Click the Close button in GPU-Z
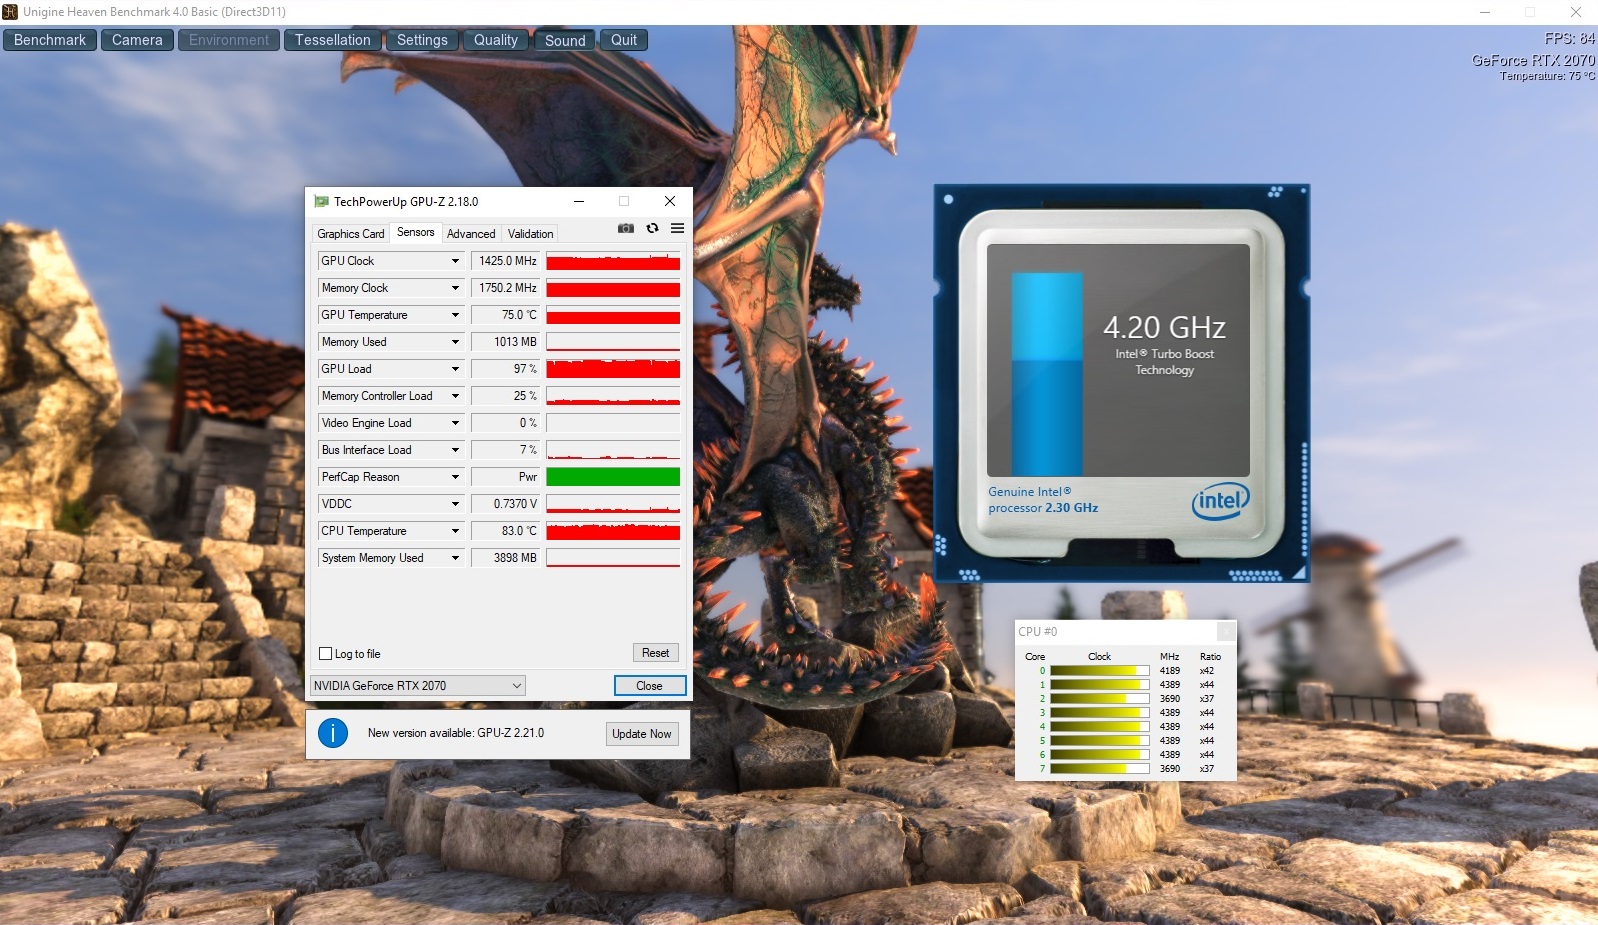1598x925 pixels. (650, 686)
